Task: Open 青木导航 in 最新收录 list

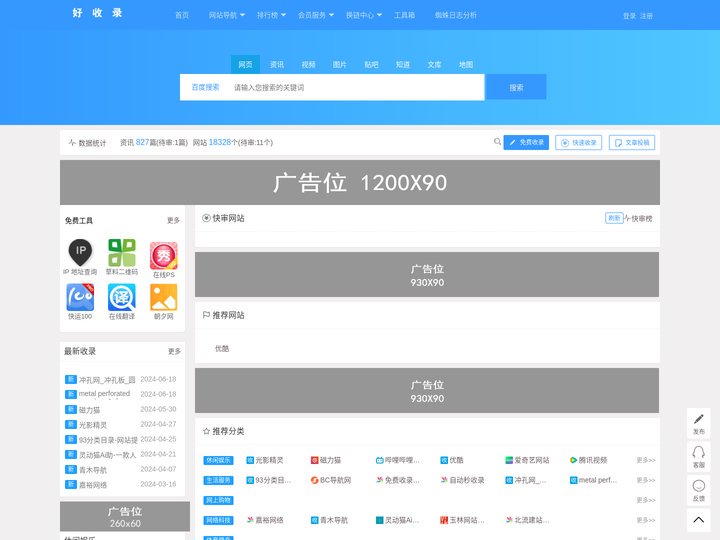Action: [93, 470]
